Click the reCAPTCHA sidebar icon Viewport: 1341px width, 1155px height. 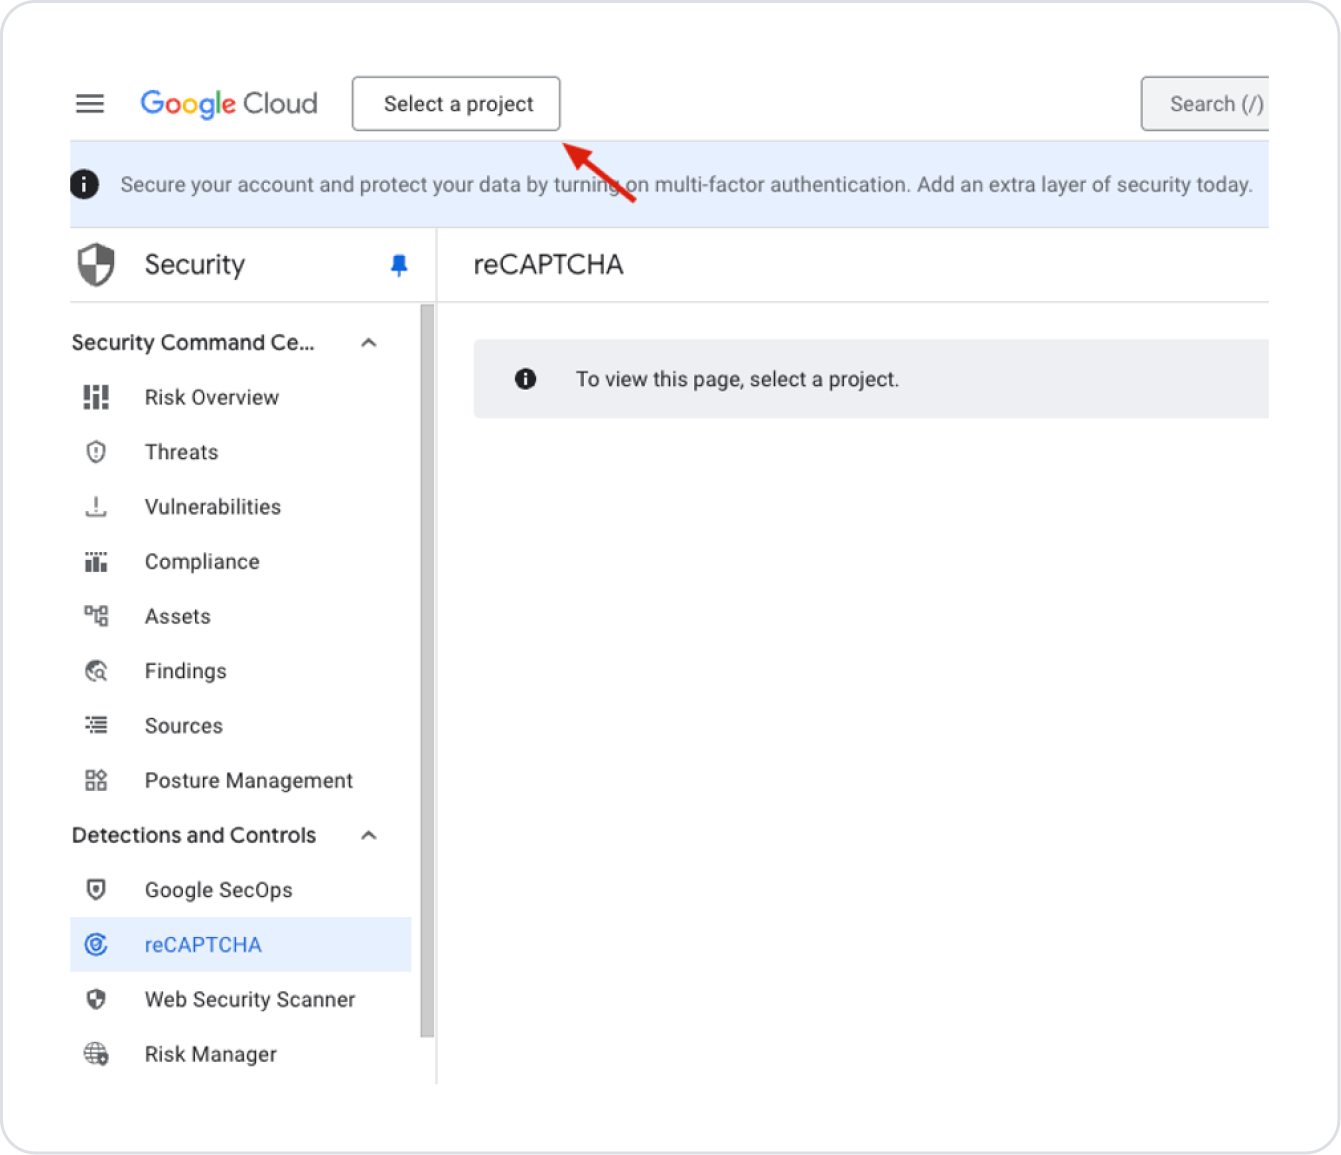[96, 944]
